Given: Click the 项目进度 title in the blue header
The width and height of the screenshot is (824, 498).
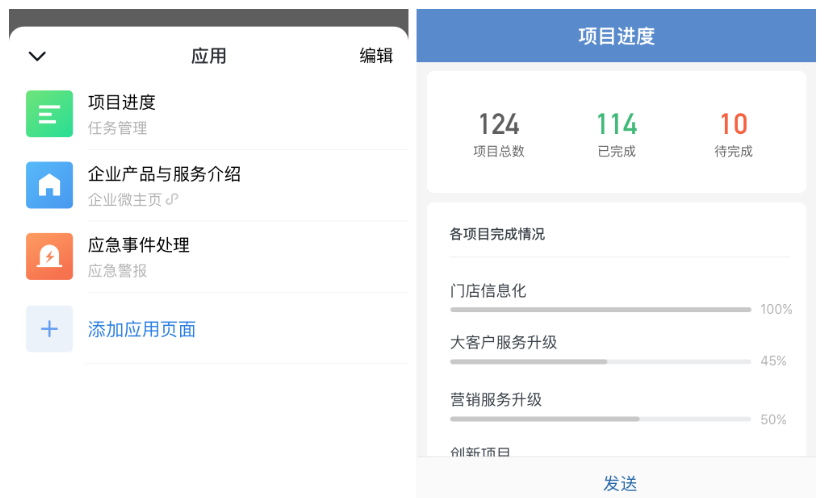Looking at the screenshot, I should (616, 37).
